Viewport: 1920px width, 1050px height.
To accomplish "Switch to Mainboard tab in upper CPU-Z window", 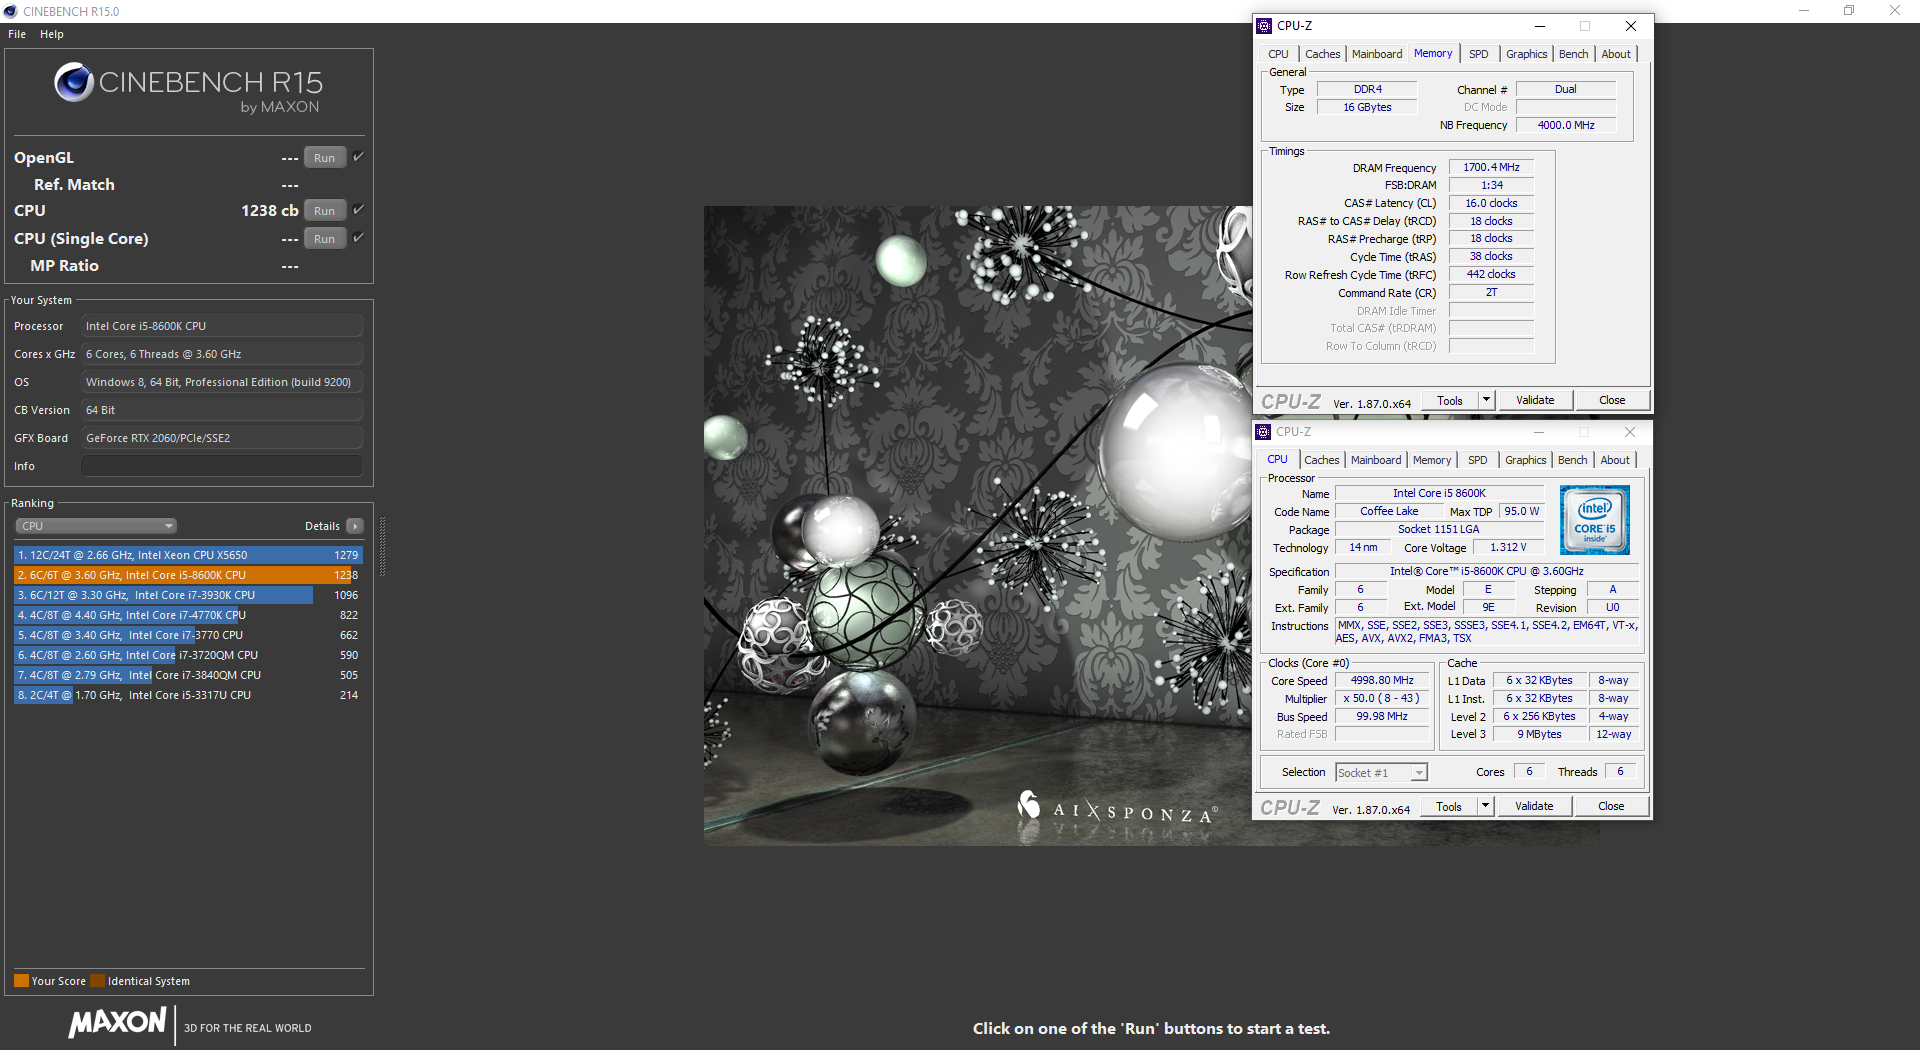I will click(x=1377, y=54).
